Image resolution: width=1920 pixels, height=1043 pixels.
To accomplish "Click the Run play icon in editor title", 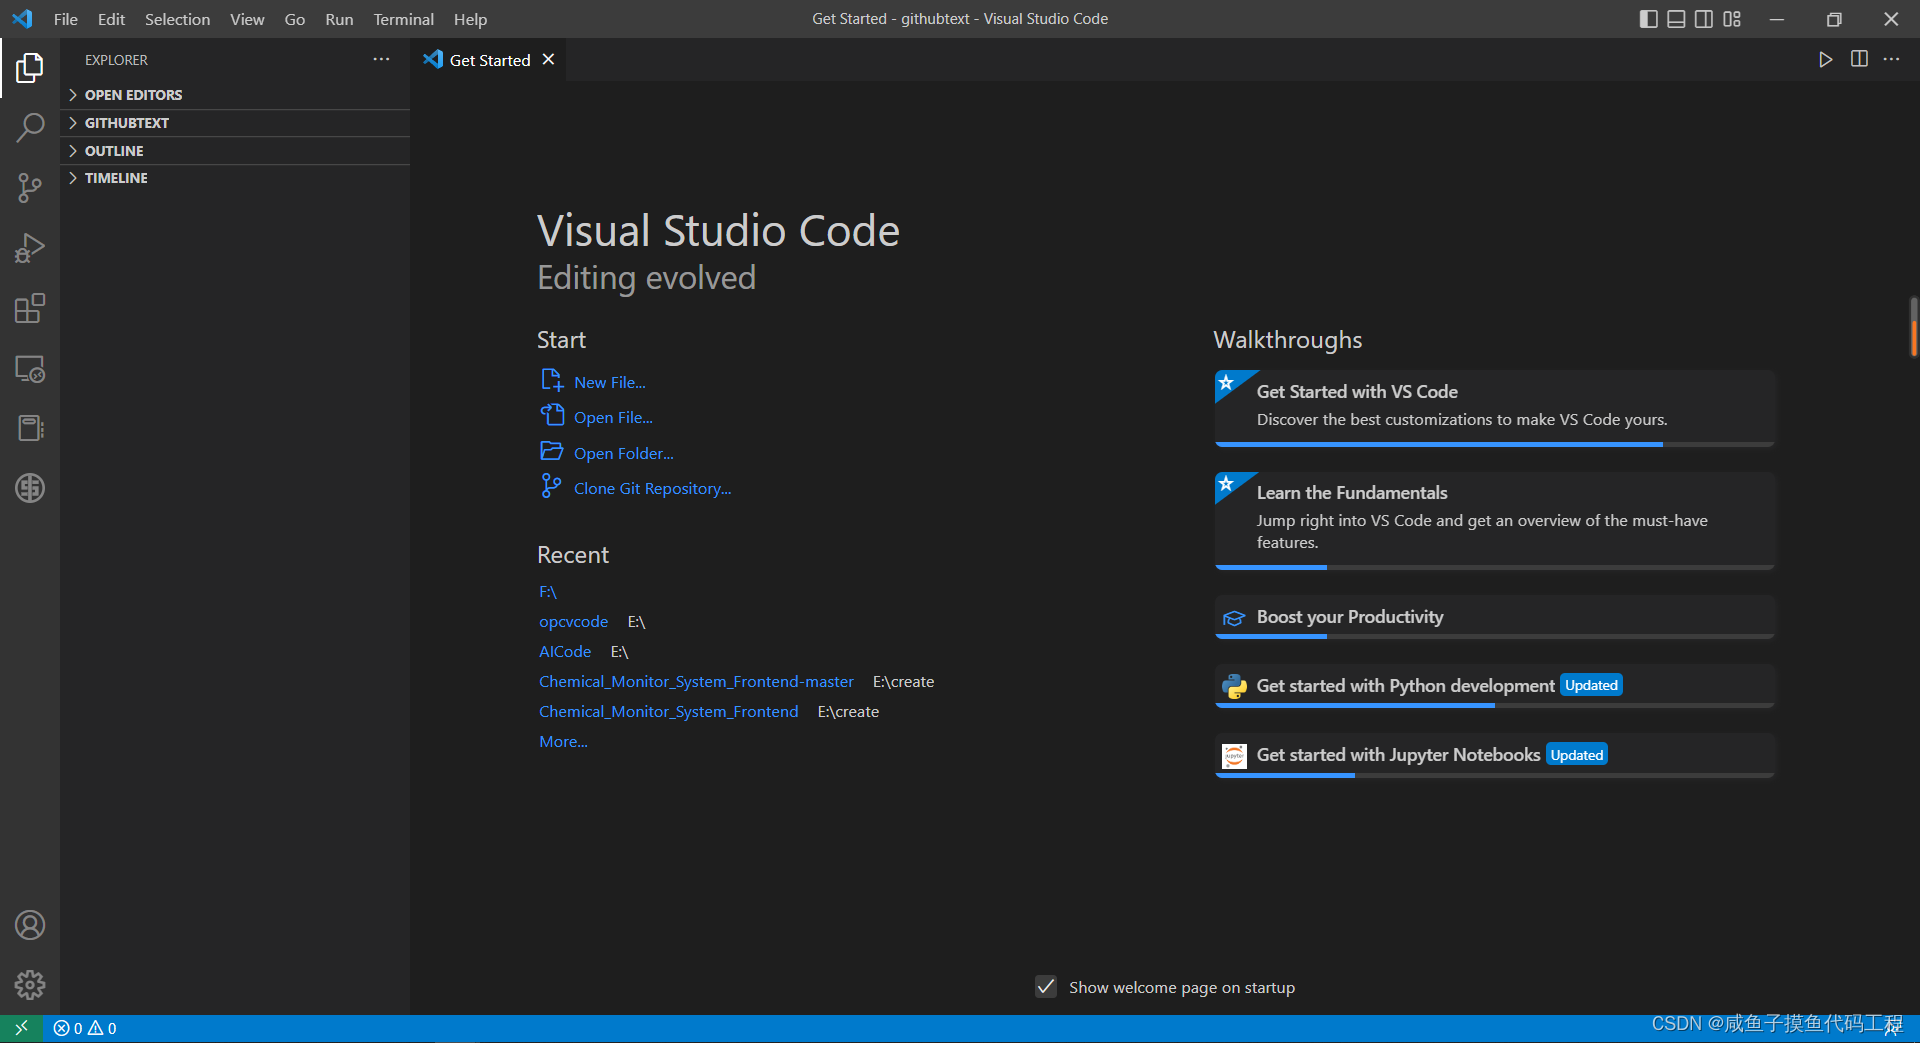I will click(1826, 59).
